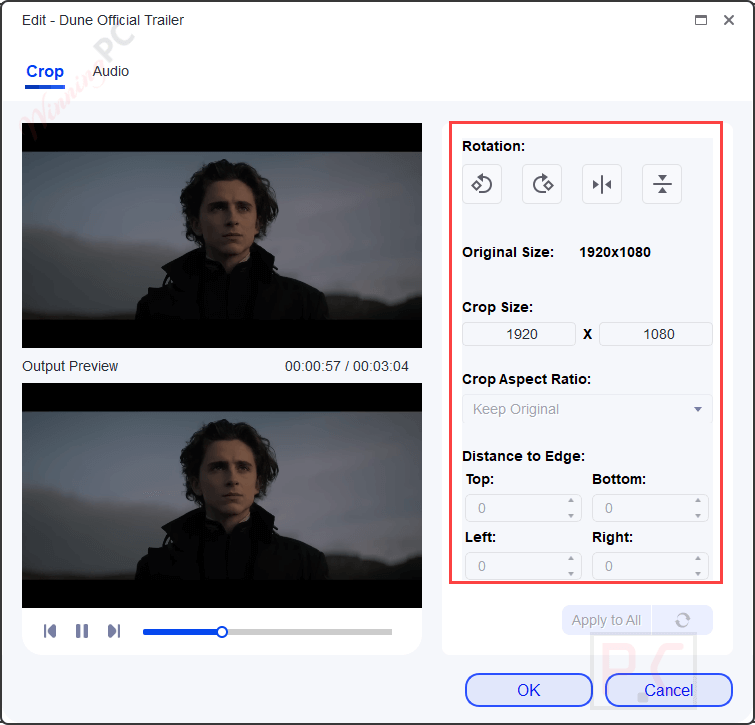Viewport: 755px width, 725px height.
Task: Increase the Right distance value
Action: tap(698, 558)
